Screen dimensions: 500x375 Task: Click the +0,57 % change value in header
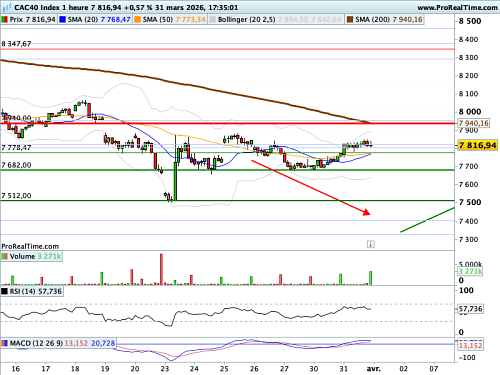click(138, 7)
